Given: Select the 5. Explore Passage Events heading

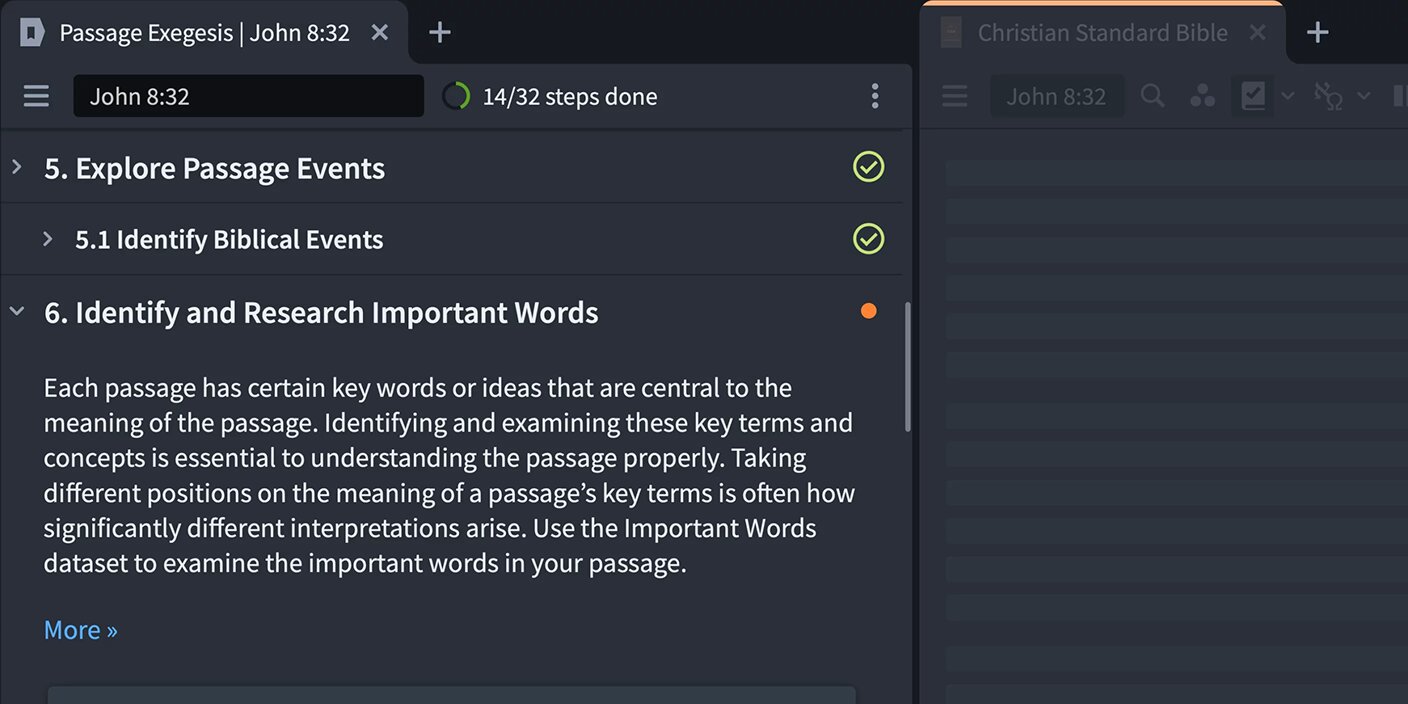Looking at the screenshot, I should 214,168.
